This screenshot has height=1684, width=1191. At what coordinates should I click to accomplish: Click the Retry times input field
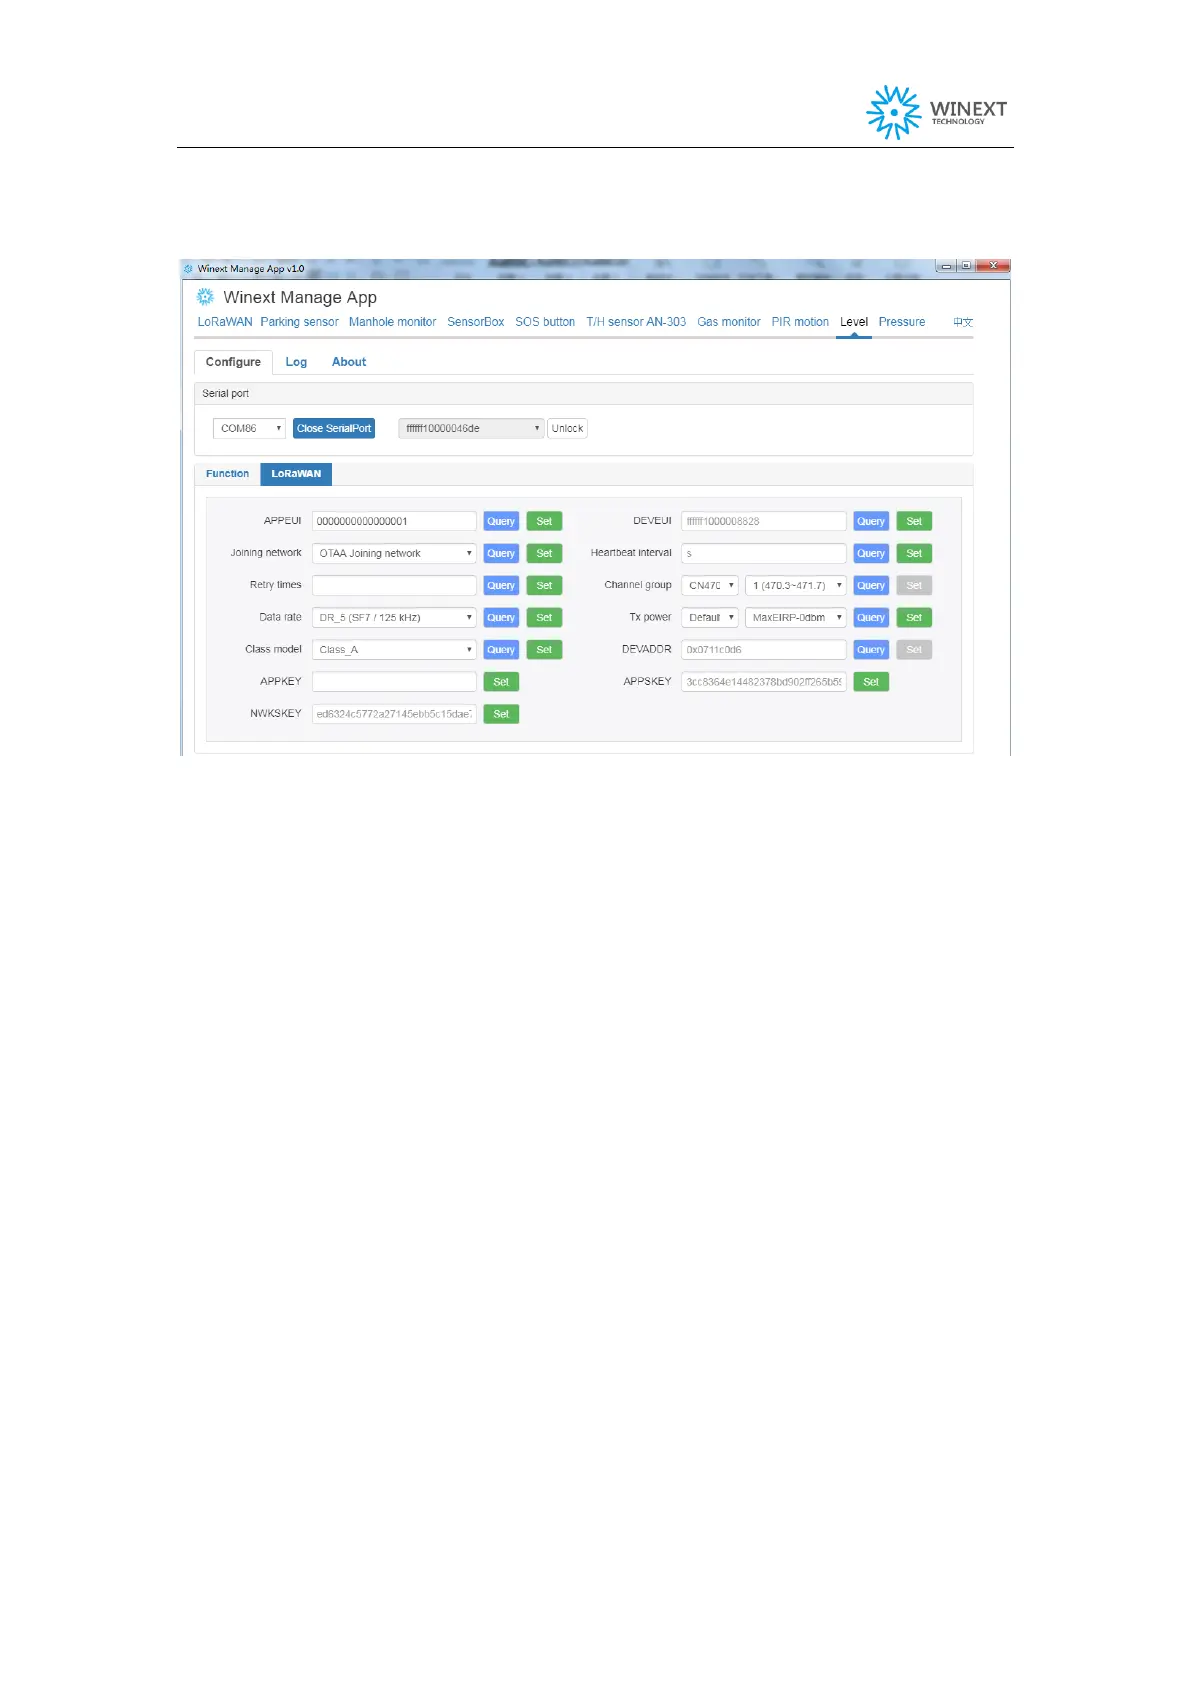[394, 585]
